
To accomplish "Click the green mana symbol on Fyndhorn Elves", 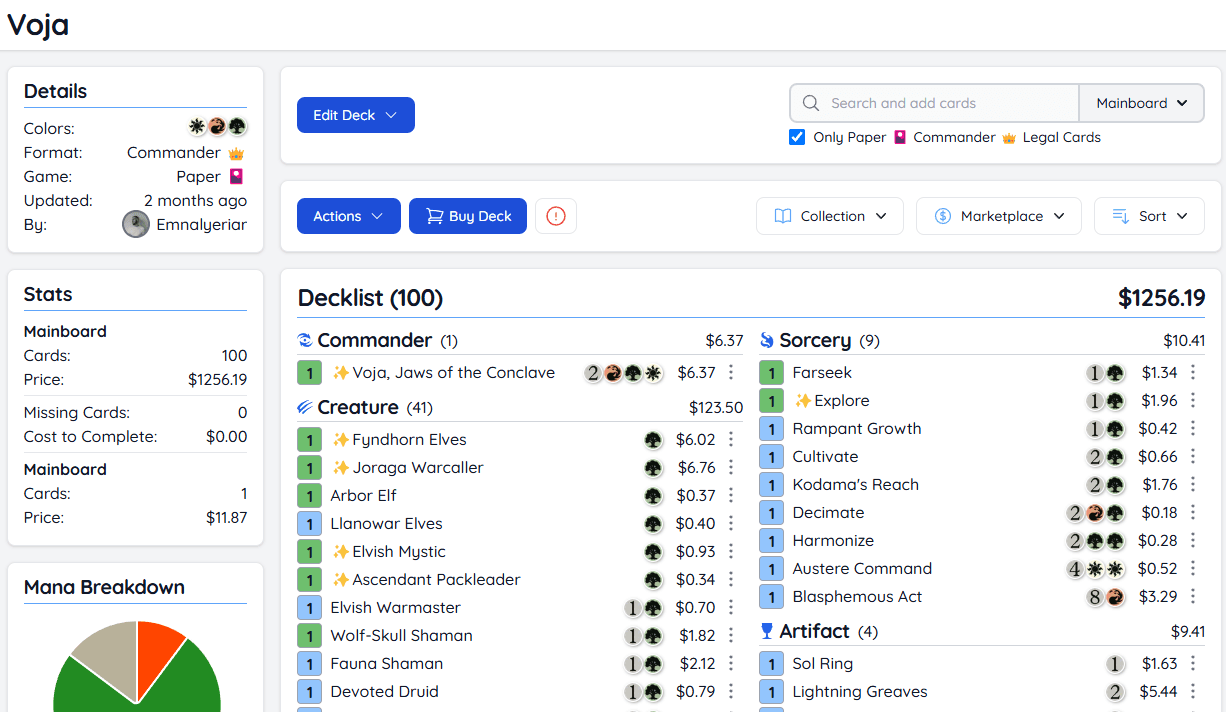I will point(654,439).
